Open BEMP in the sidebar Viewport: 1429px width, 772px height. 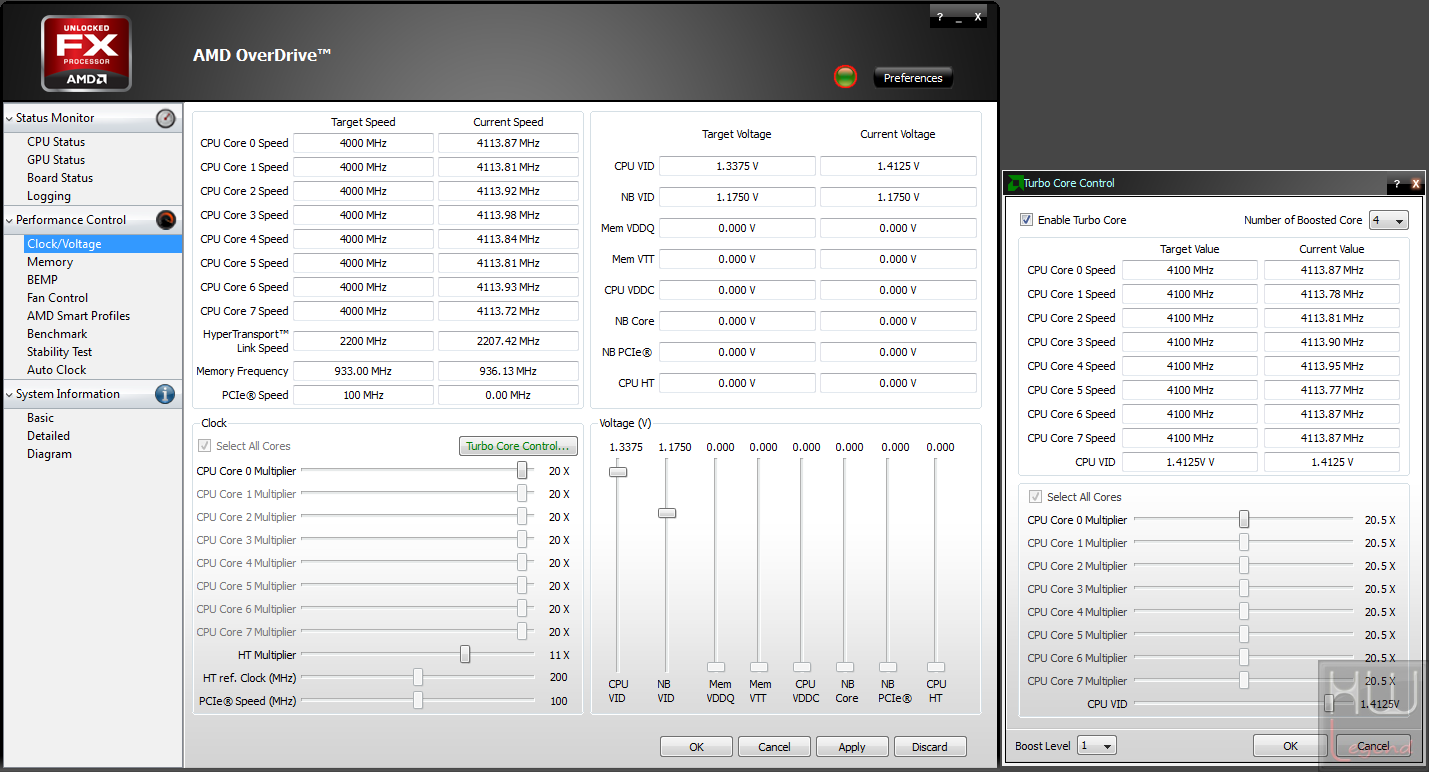click(42, 280)
